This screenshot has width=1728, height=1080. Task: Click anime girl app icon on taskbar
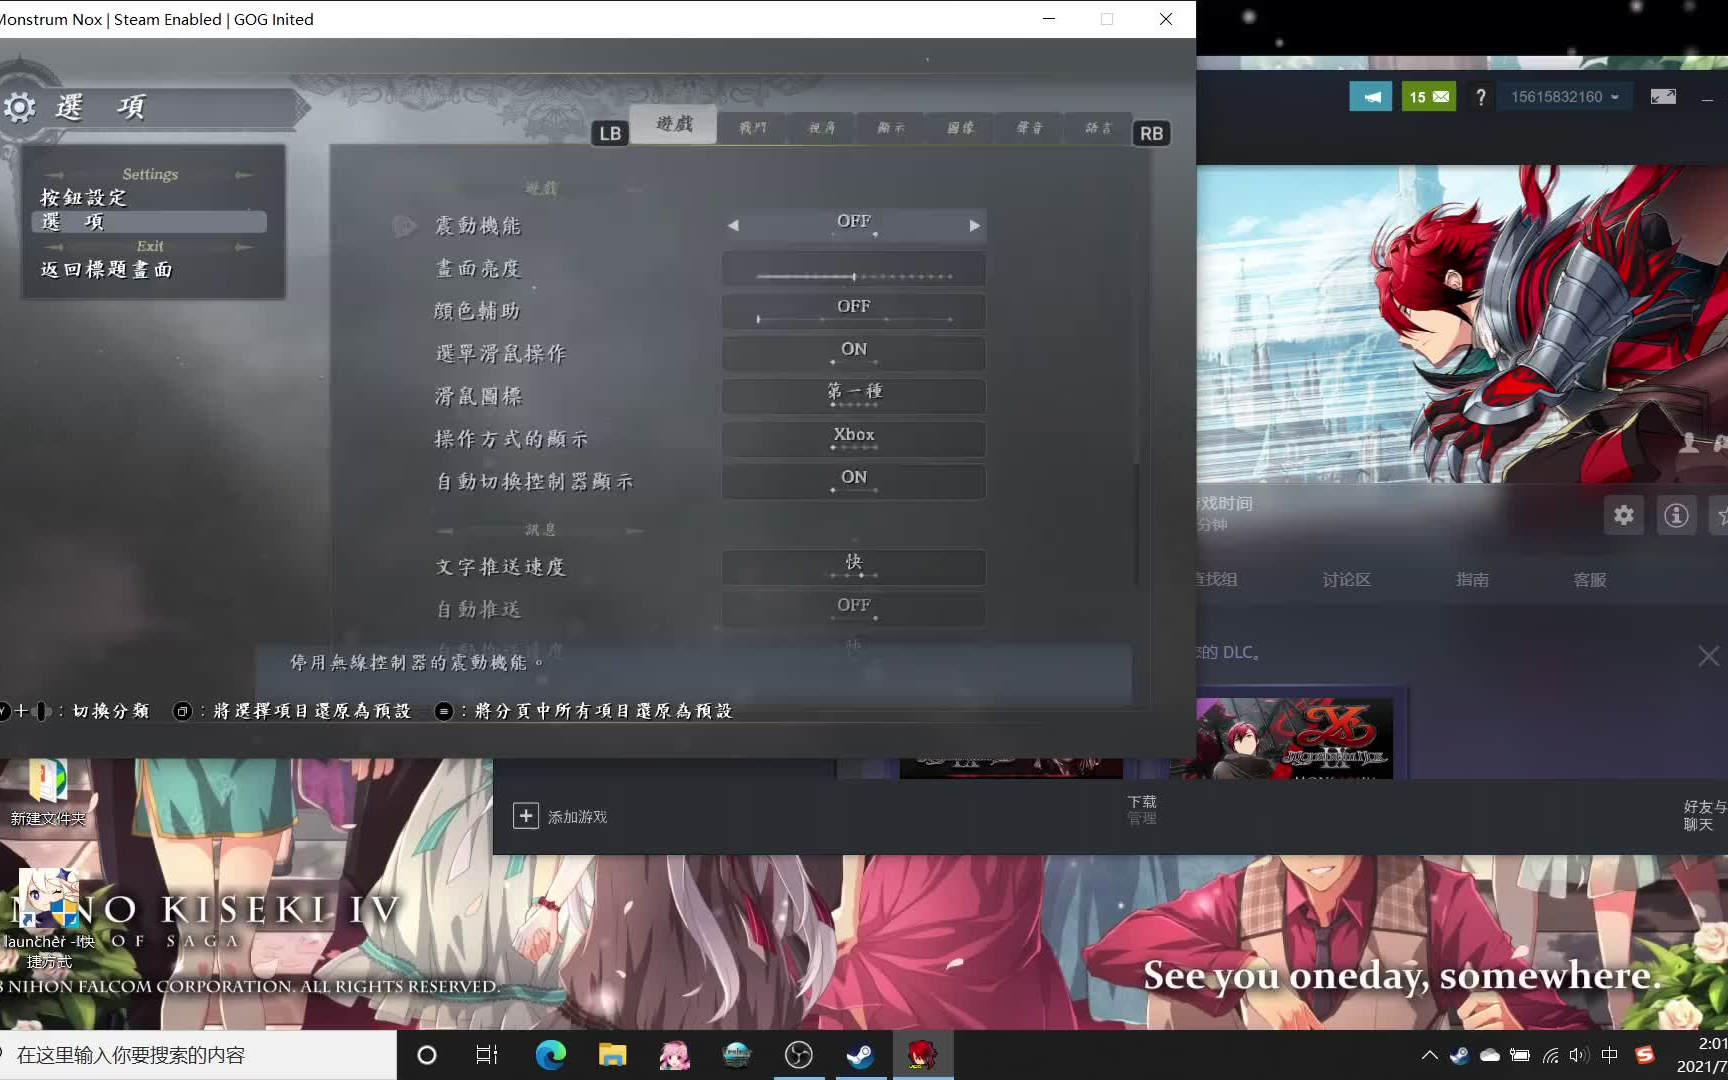(674, 1055)
